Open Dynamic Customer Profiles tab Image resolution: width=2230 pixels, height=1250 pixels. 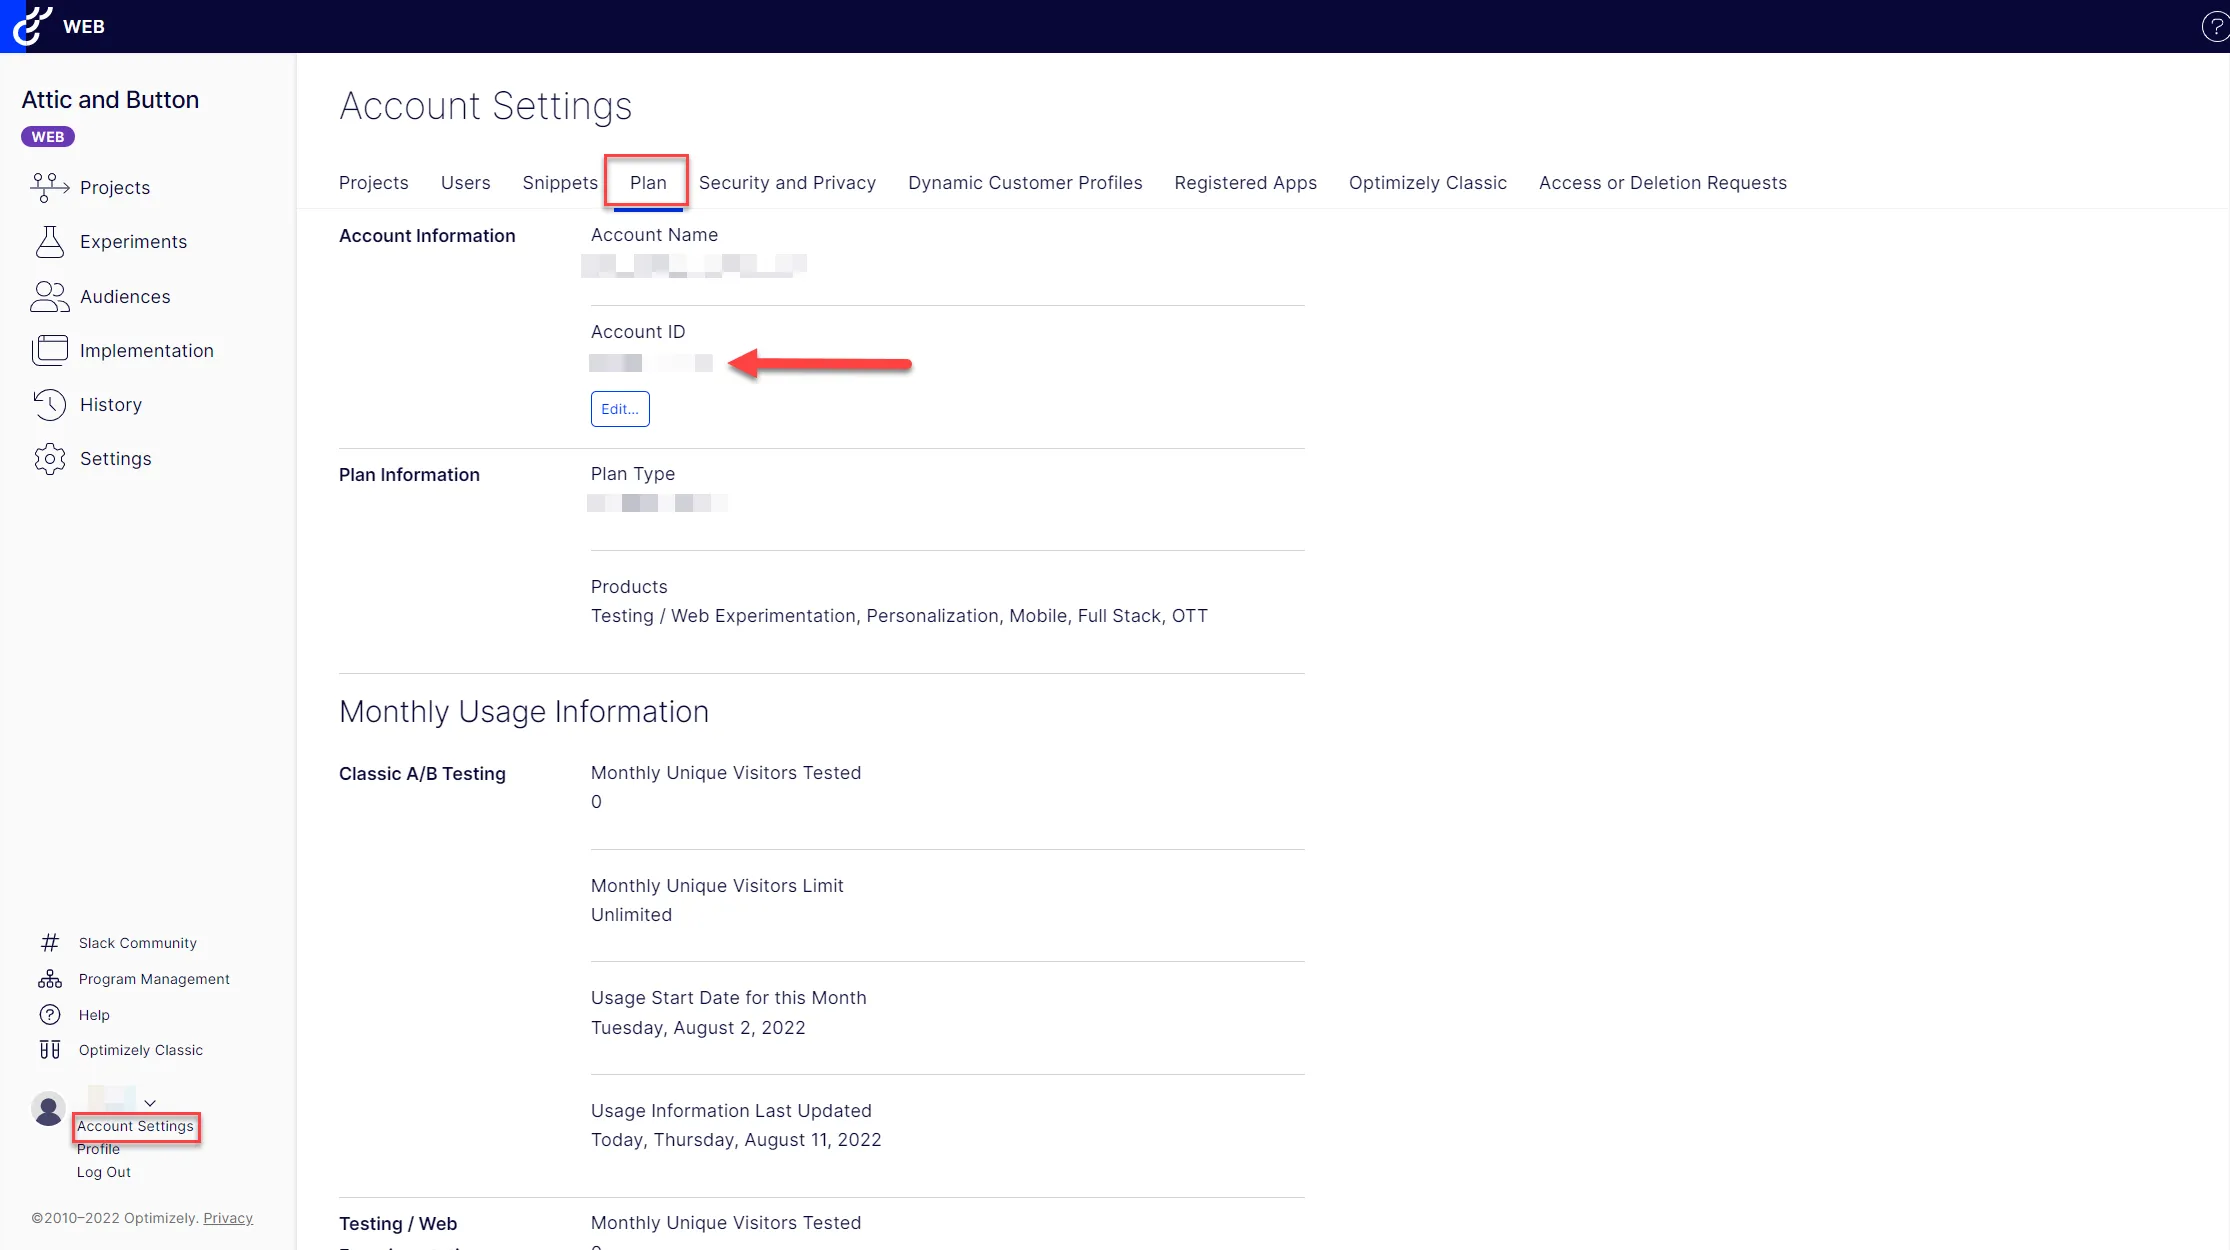pos(1025,183)
